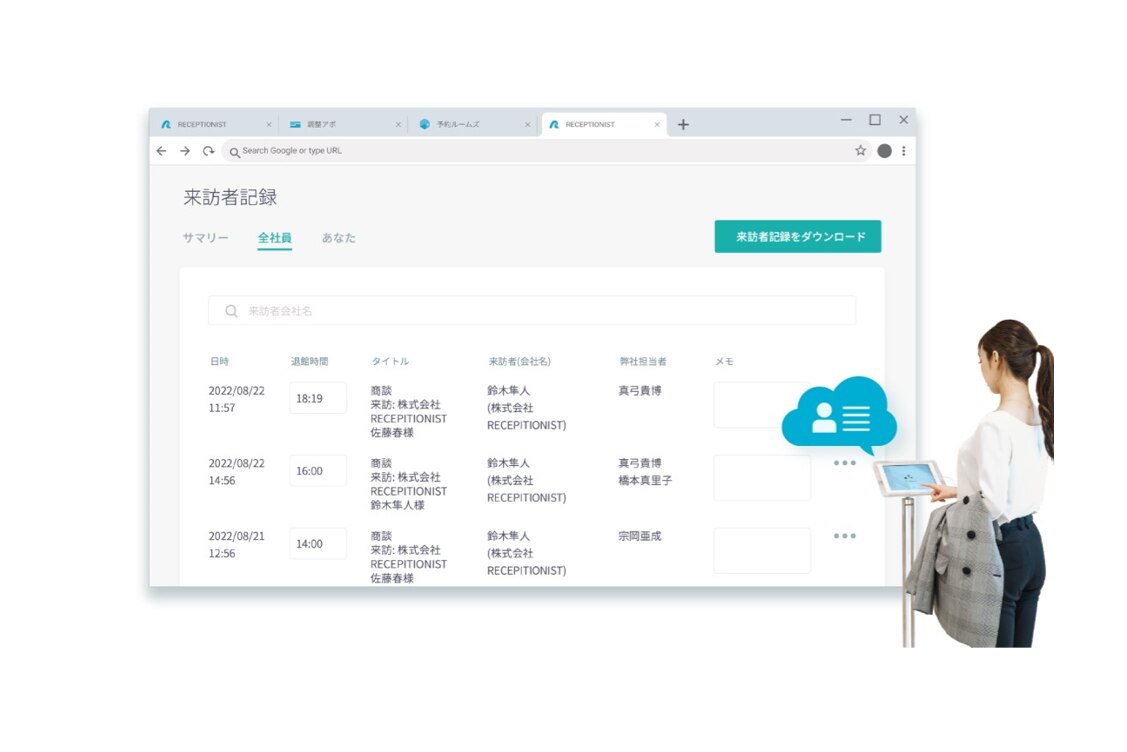1127x752 pixels.
Task: Click the 弊社担当者 column header
Action: pos(643,362)
